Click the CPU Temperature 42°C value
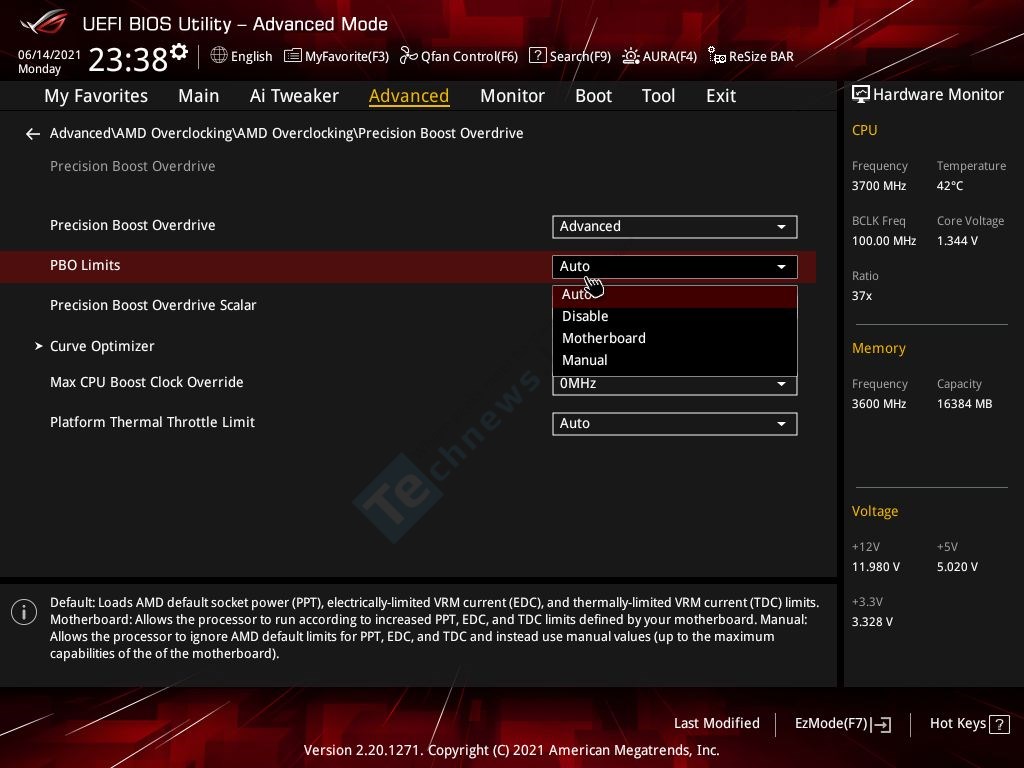This screenshot has height=768, width=1024. point(950,186)
